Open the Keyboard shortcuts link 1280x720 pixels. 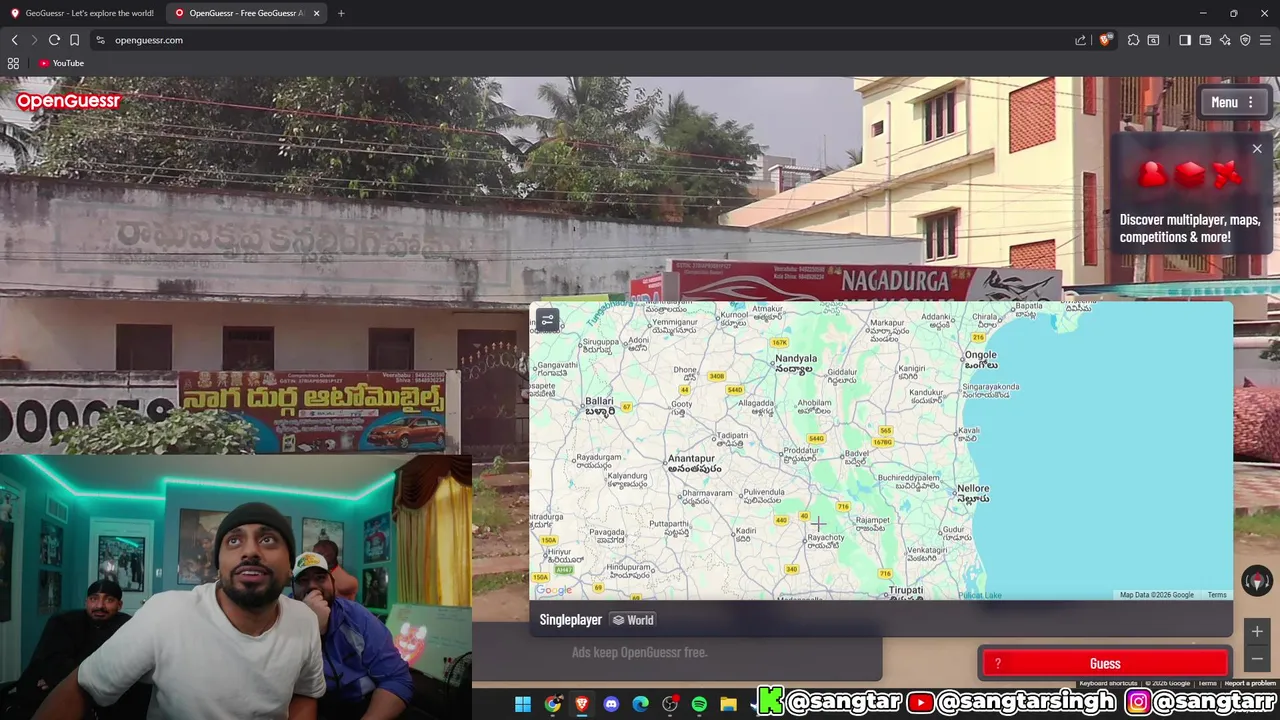[1108, 683]
